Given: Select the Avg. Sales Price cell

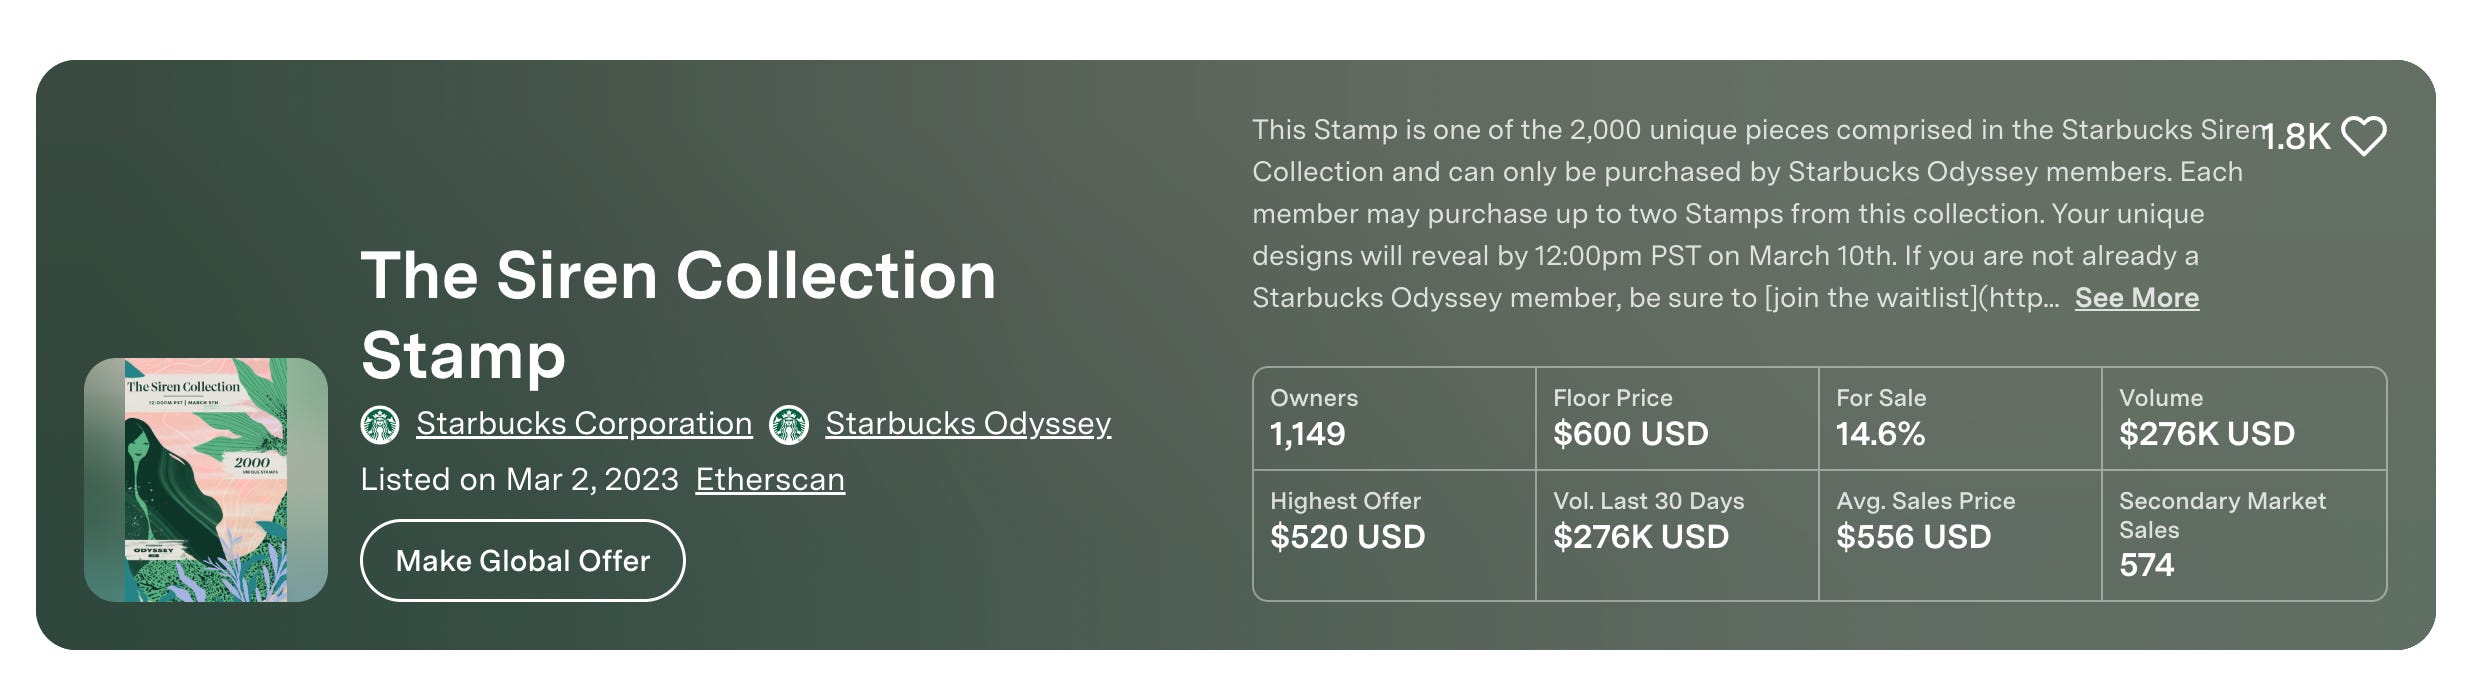Looking at the screenshot, I should tap(1960, 535).
